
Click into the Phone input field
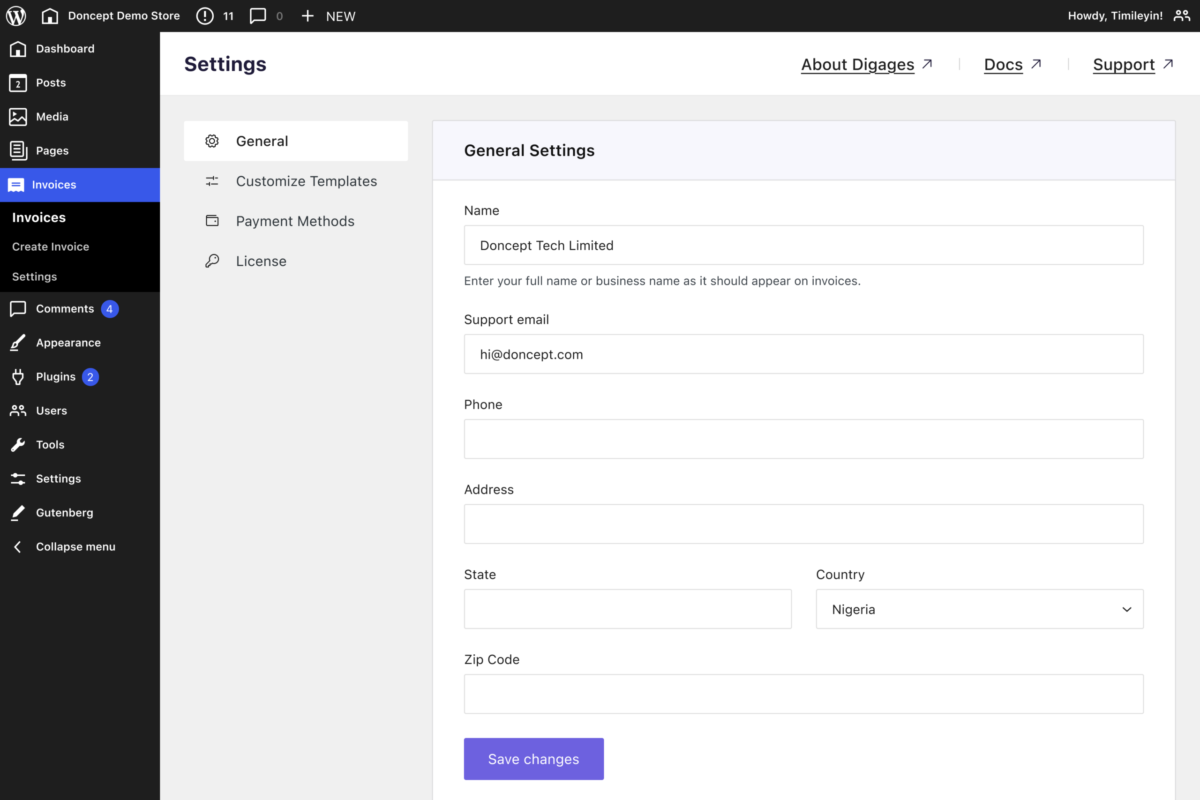[803, 439]
